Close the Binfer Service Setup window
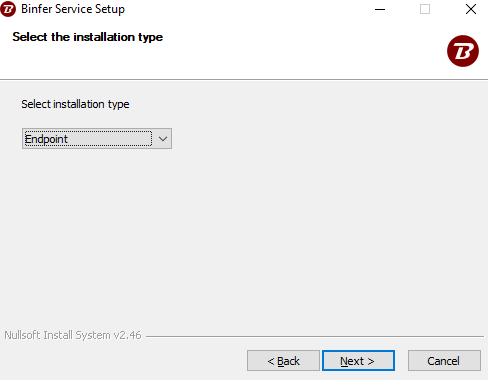 tap(471, 9)
